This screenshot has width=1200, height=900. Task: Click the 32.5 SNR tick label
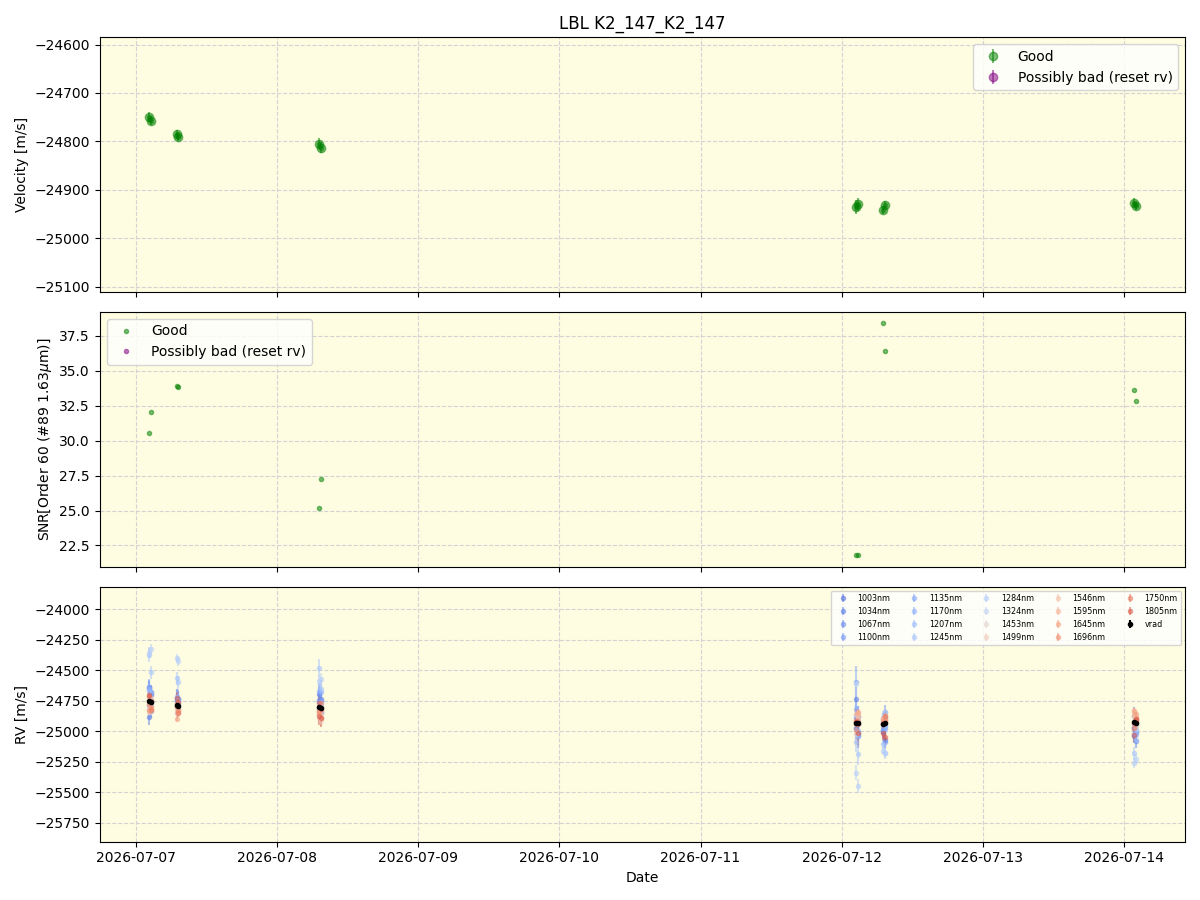click(75, 406)
